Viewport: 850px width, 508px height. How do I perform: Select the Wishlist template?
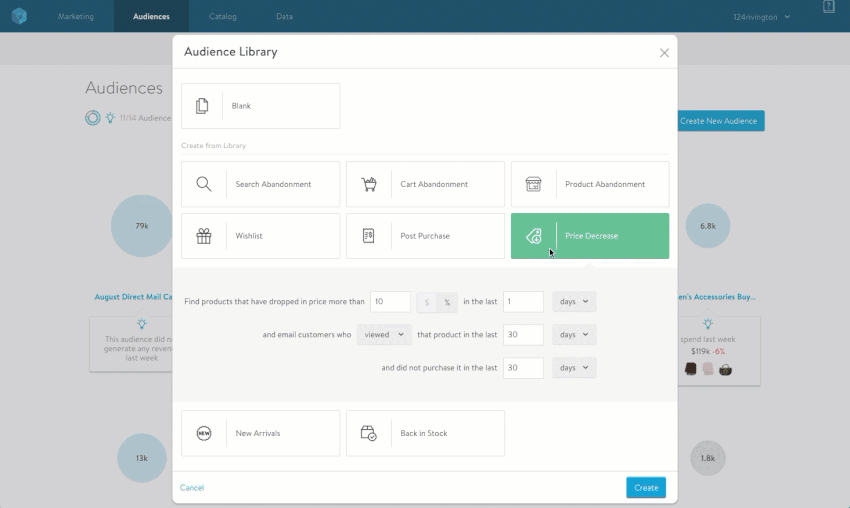point(261,236)
